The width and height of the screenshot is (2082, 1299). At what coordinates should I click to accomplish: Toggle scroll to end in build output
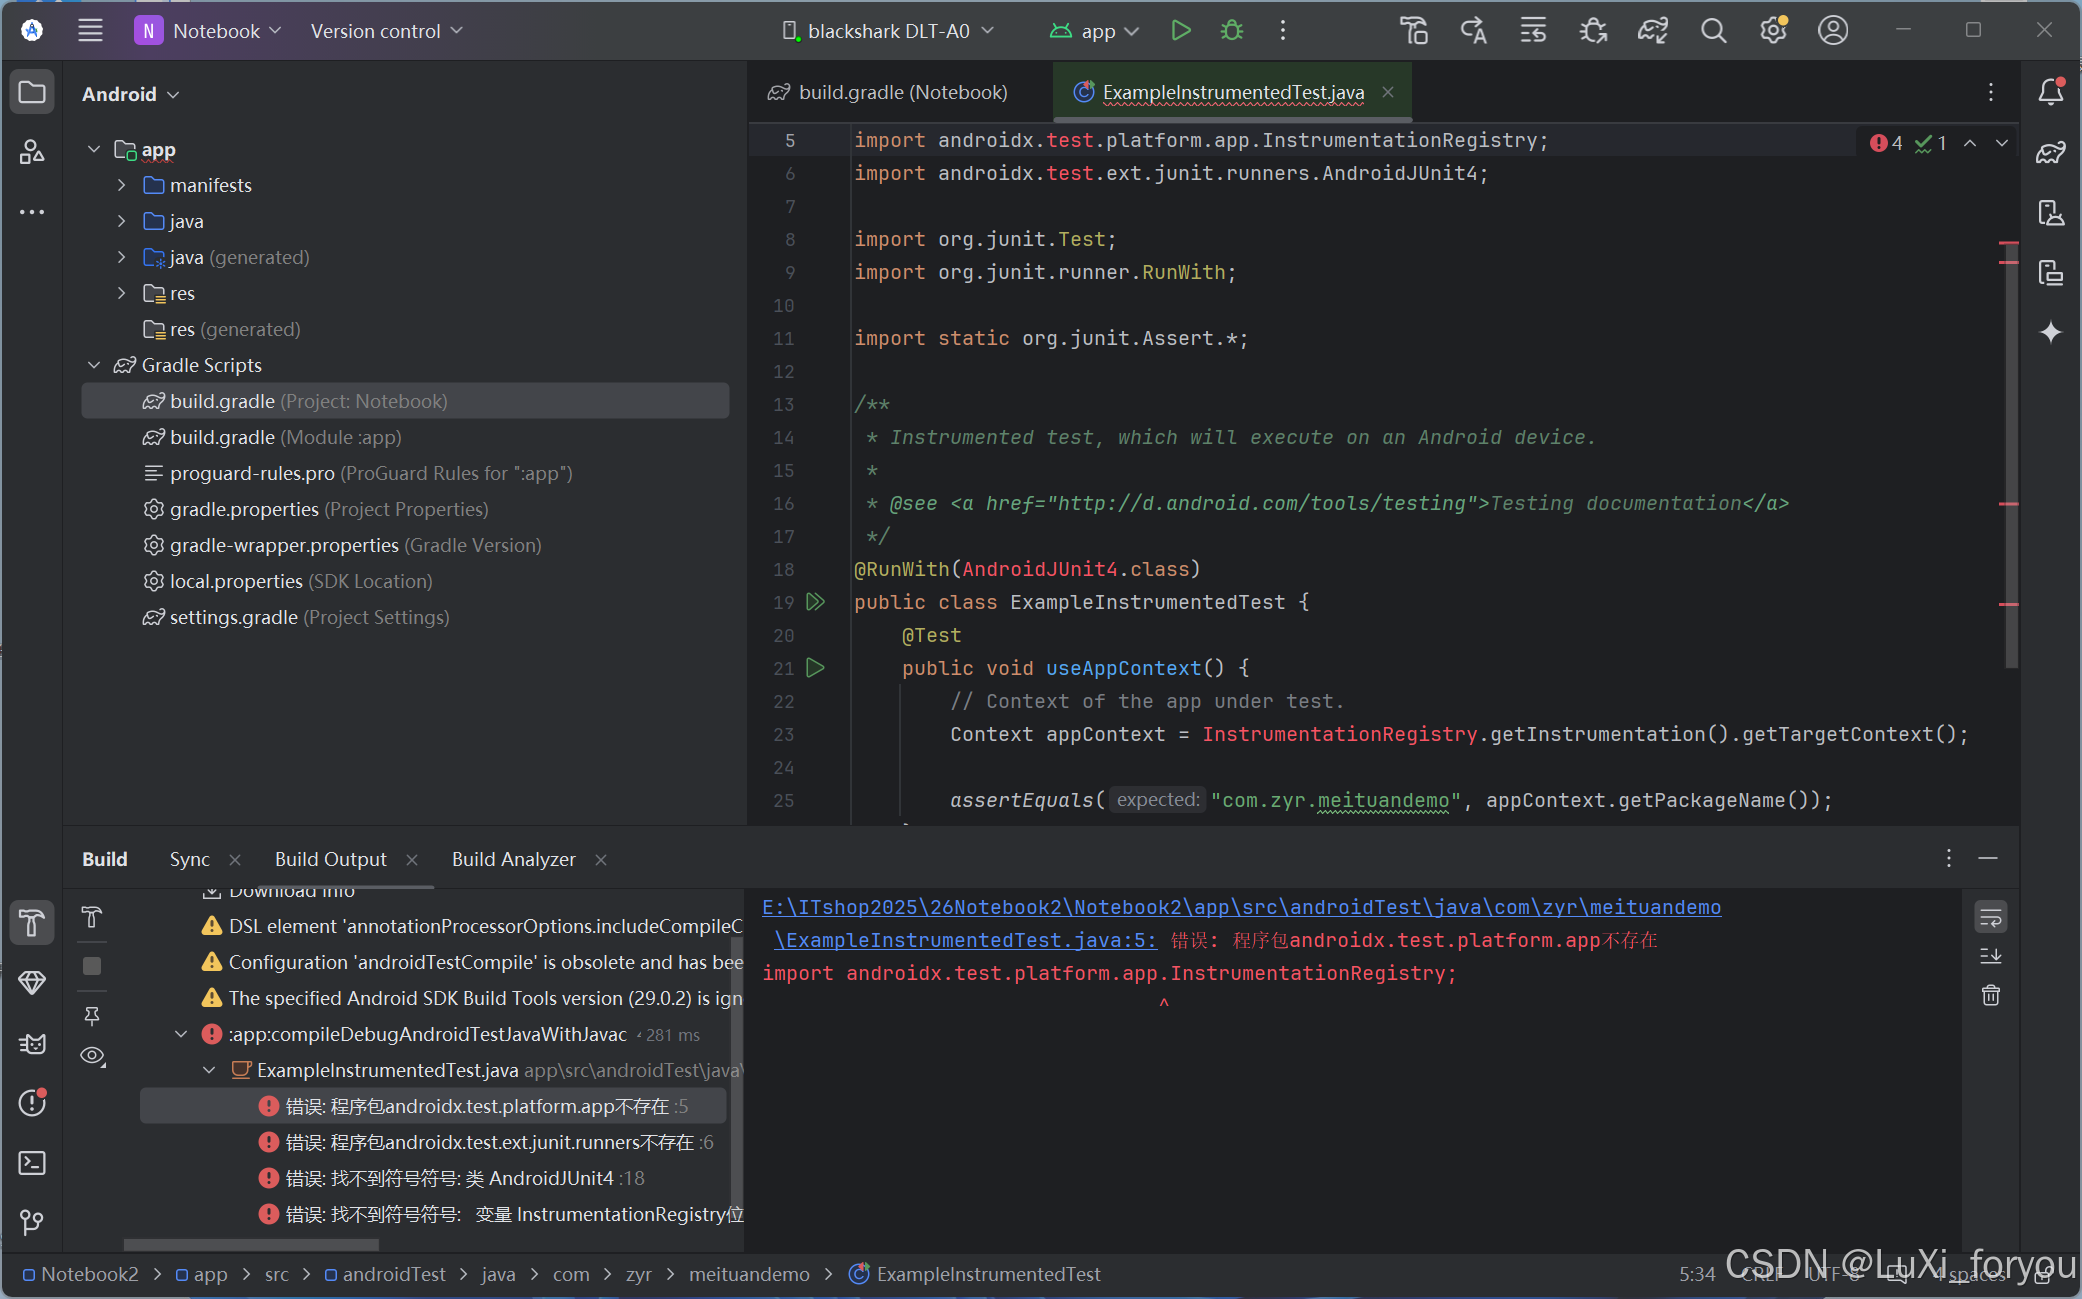(1990, 956)
